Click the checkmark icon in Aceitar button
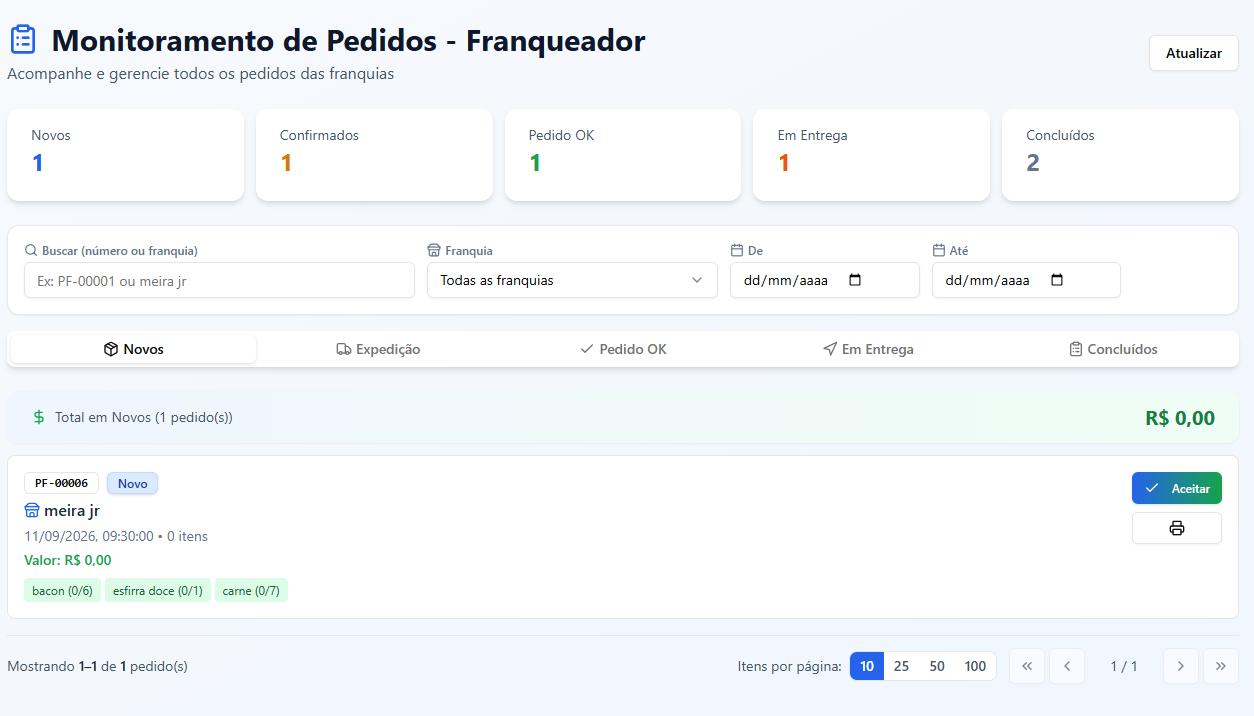The image size is (1254, 716). (x=1152, y=488)
